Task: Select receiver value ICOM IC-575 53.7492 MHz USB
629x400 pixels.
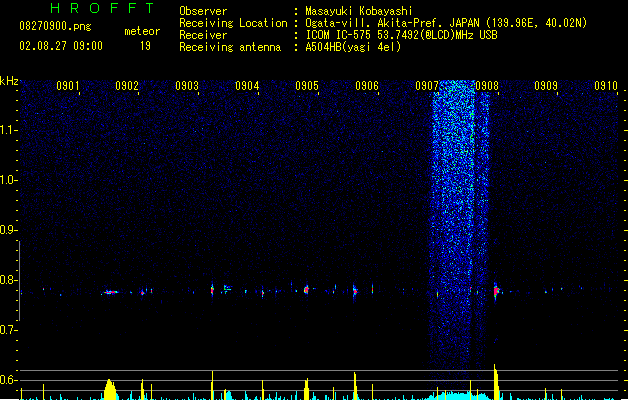Action: (401, 35)
